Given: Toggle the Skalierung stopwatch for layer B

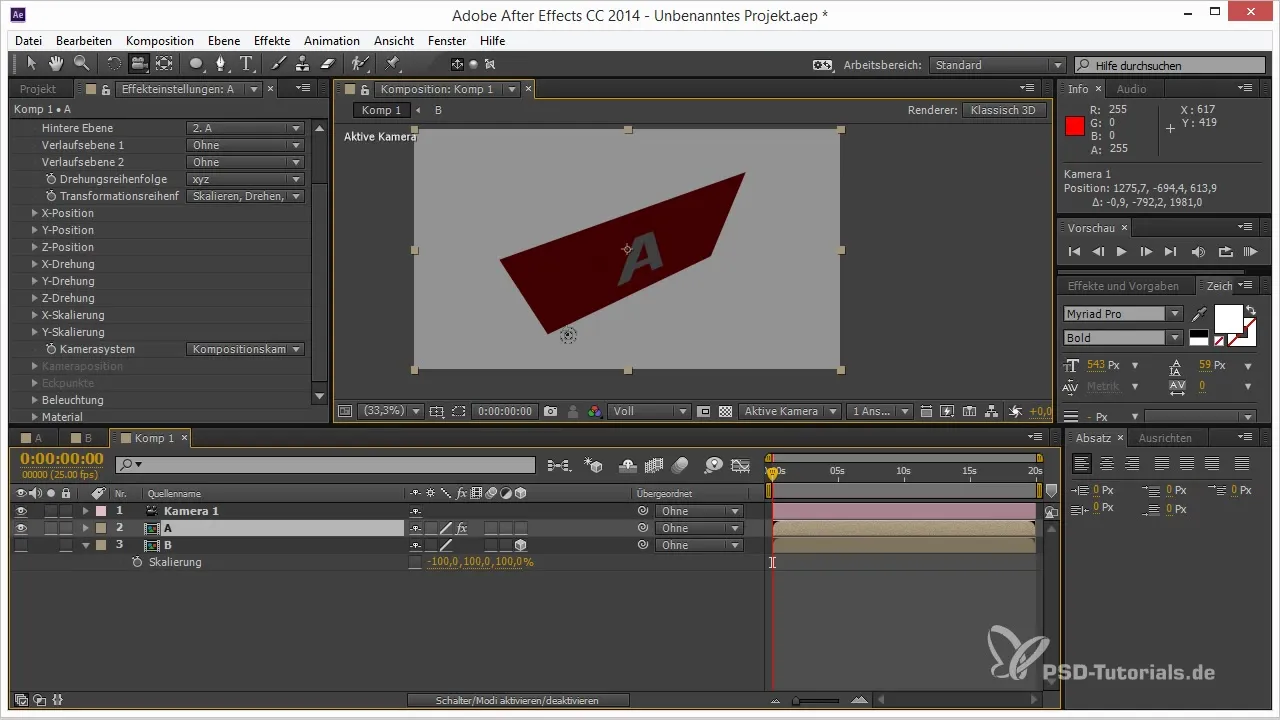Looking at the screenshot, I should (137, 562).
